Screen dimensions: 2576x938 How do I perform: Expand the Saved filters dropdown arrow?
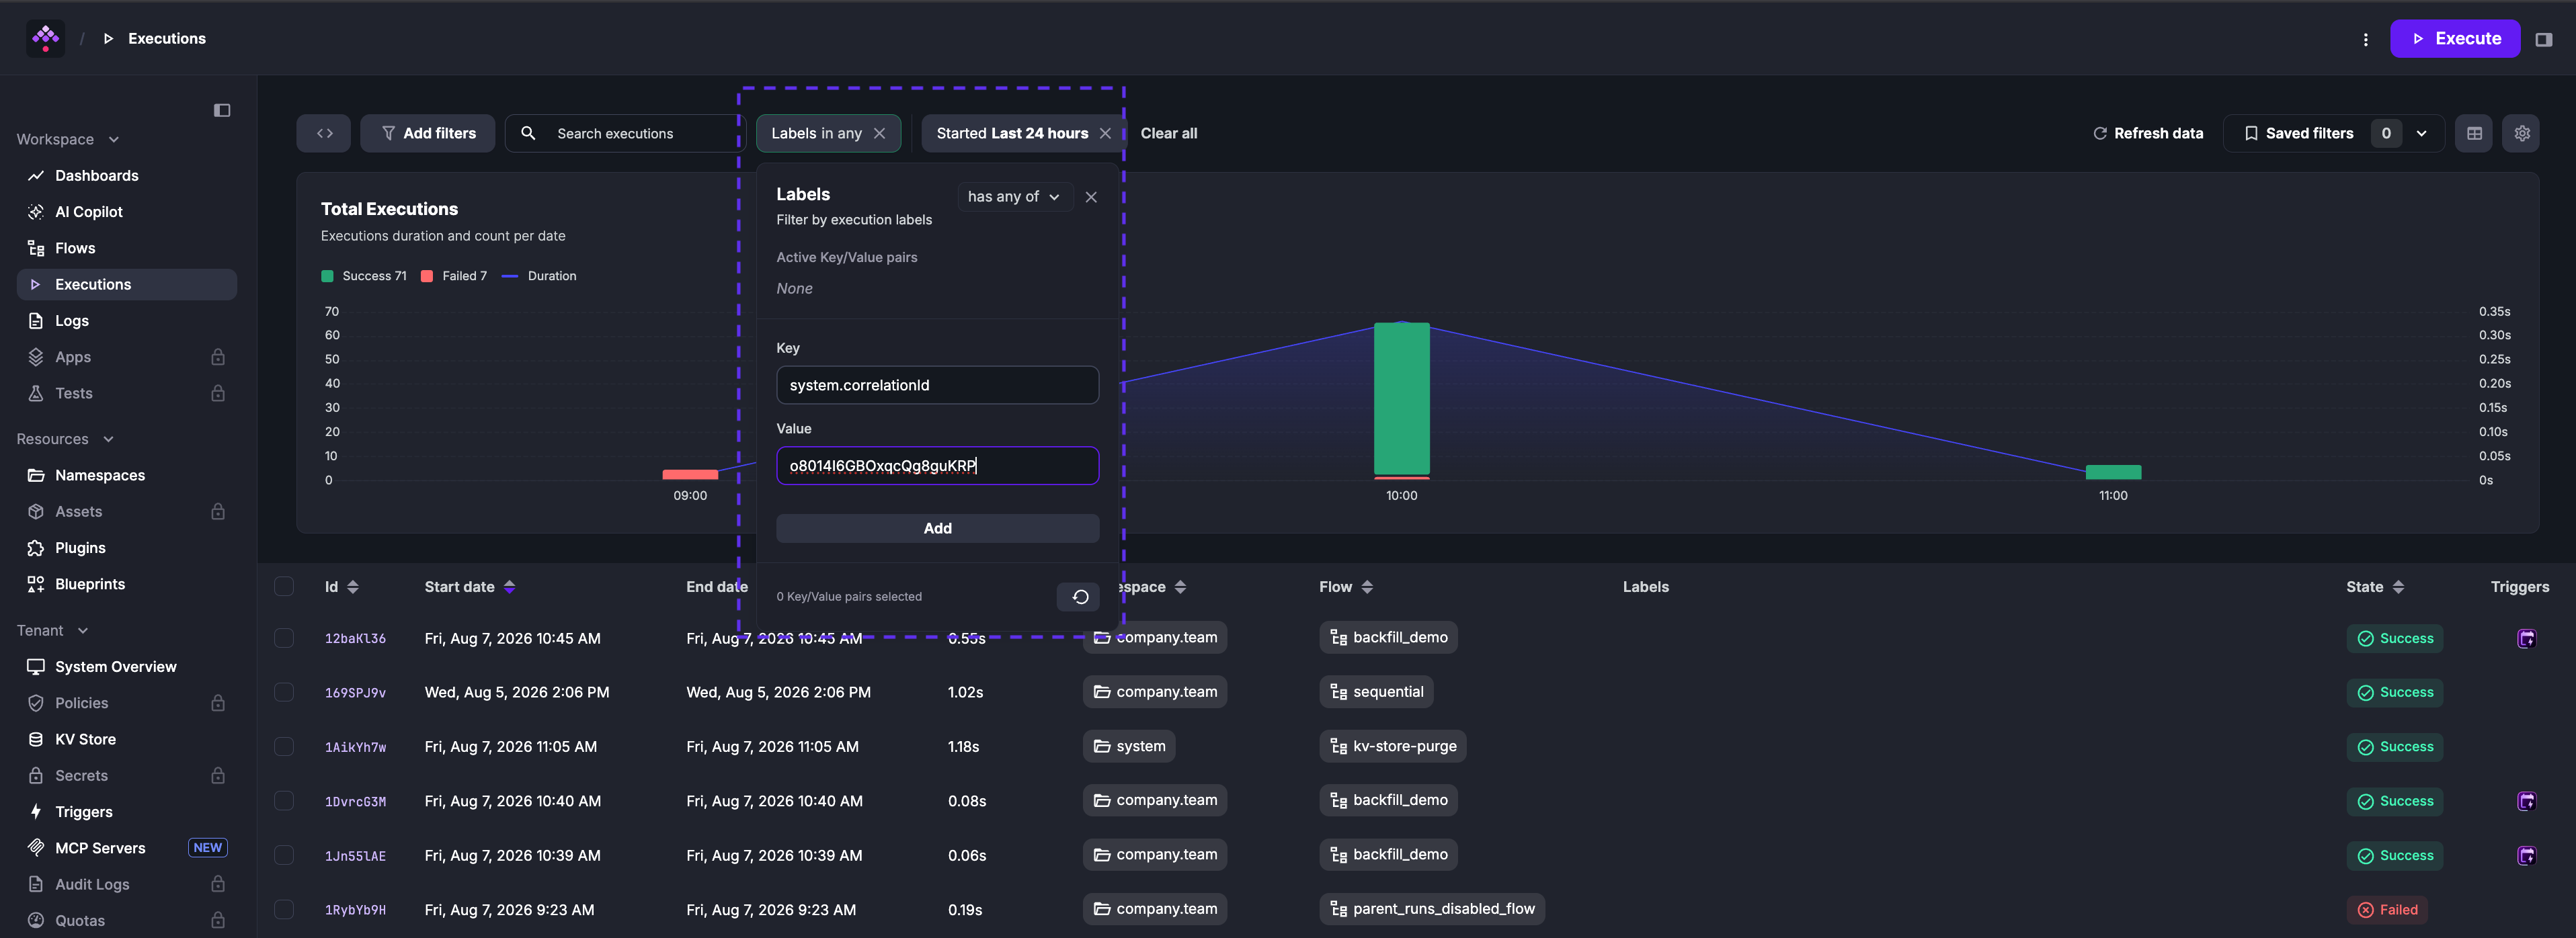click(x=2421, y=133)
